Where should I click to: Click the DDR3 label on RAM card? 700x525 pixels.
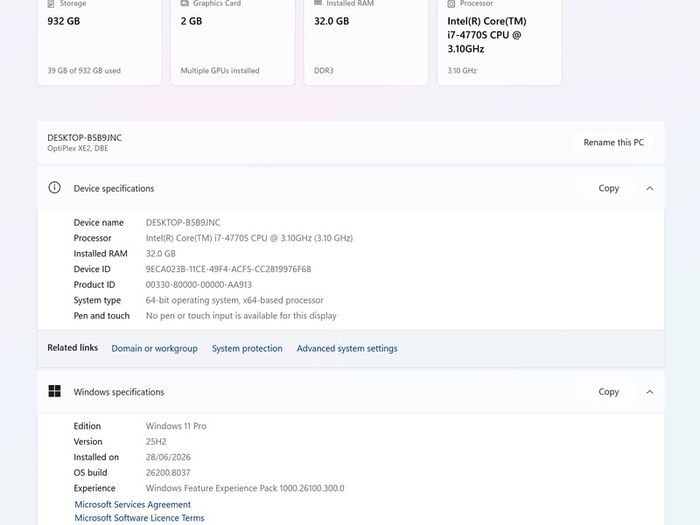pos(324,71)
